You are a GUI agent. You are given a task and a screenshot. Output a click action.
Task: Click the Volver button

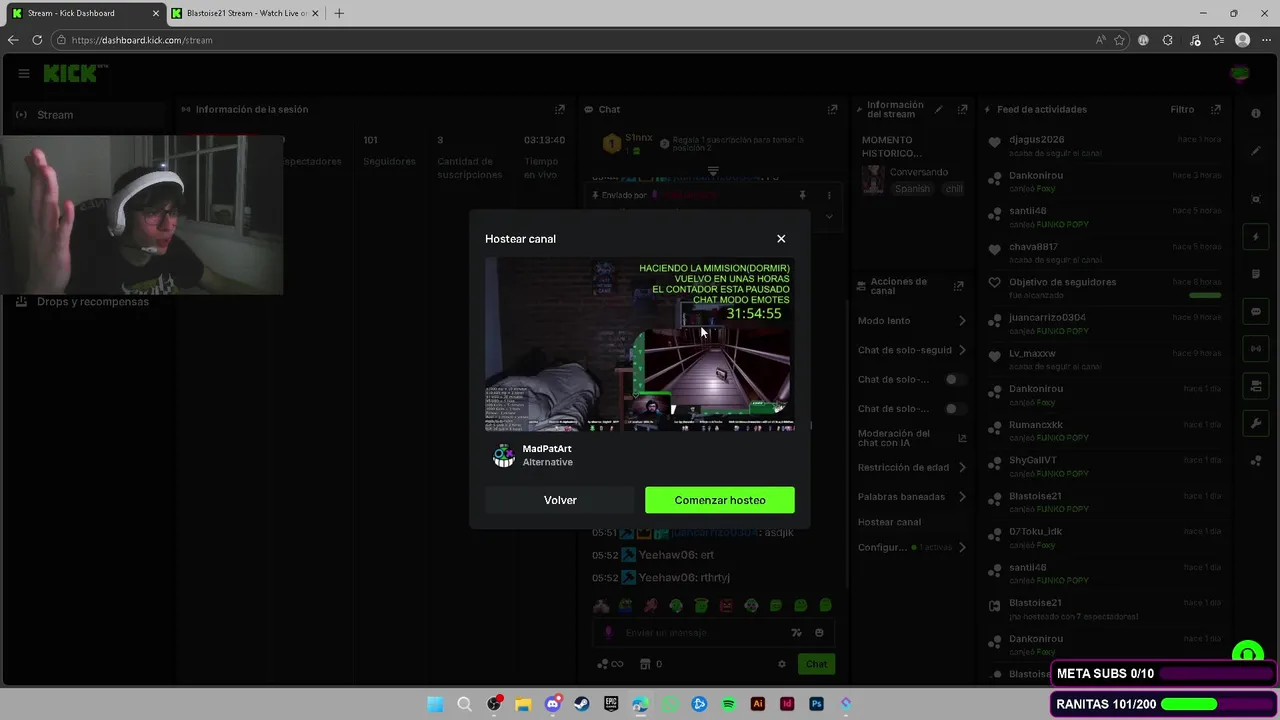pos(560,500)
